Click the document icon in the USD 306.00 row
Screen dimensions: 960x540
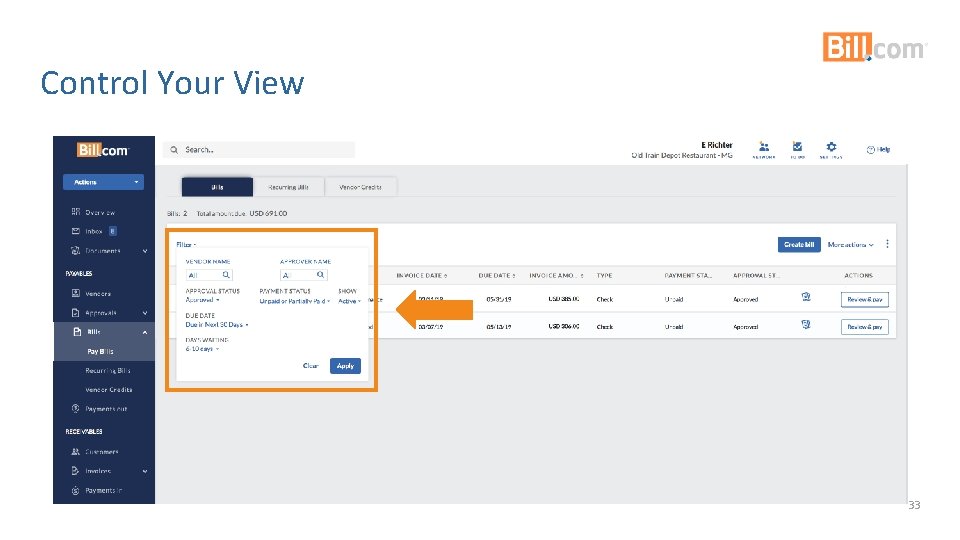[x=806, y=324]
